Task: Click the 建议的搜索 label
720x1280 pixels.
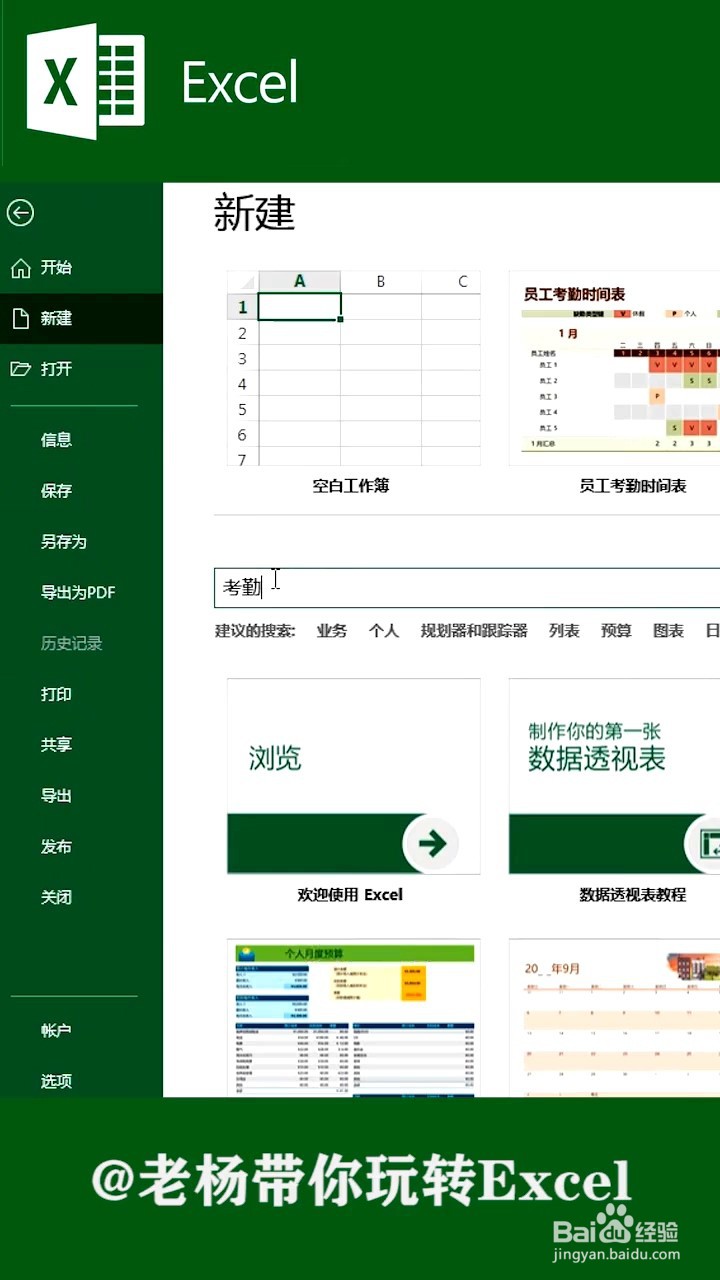Action: click(255, 631)
